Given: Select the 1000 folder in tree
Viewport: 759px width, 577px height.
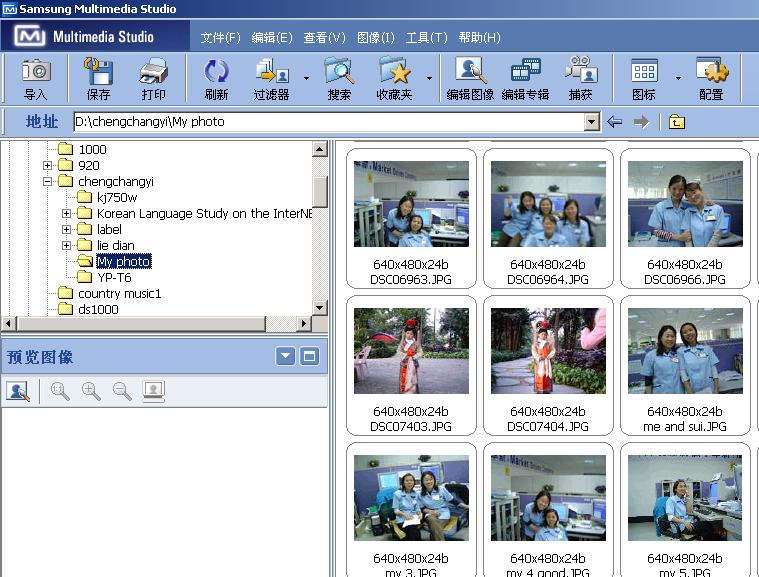Looking at the screenshot, I should point(82,149).
